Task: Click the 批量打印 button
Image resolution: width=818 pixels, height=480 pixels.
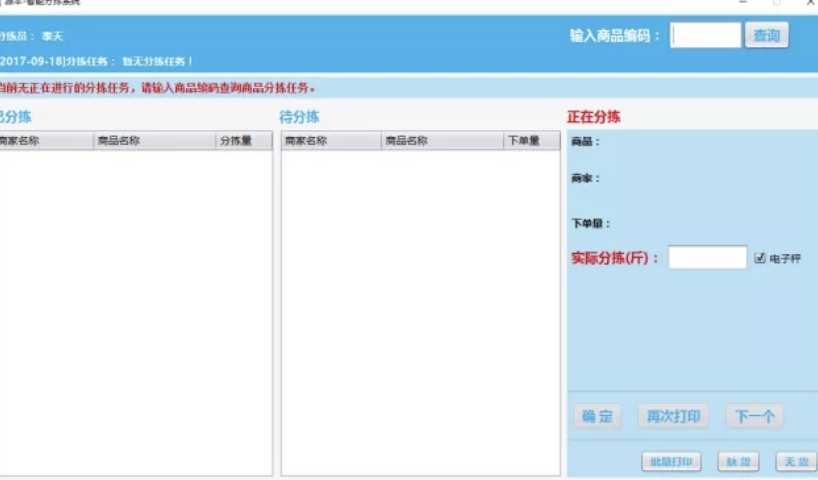Action: pos(671,461)
